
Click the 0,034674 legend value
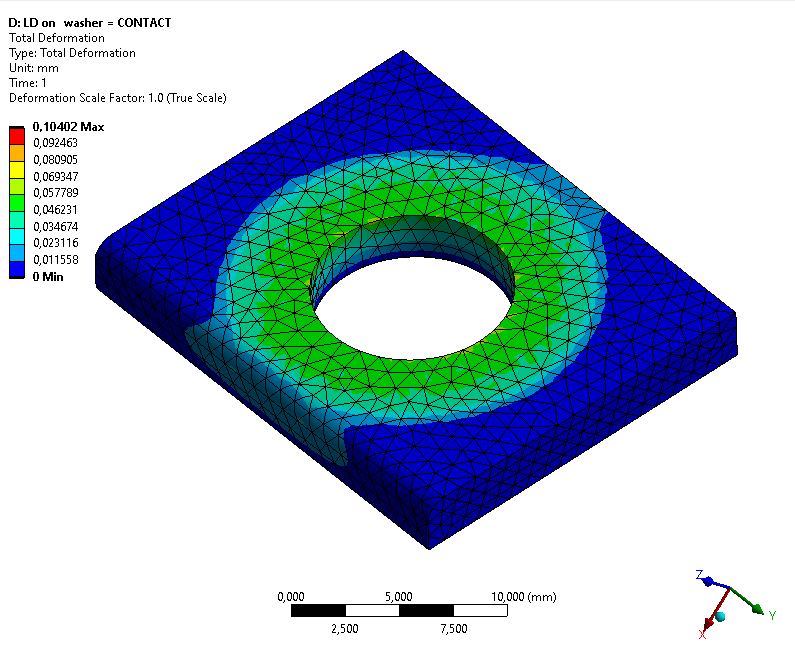tap(55, 226)
